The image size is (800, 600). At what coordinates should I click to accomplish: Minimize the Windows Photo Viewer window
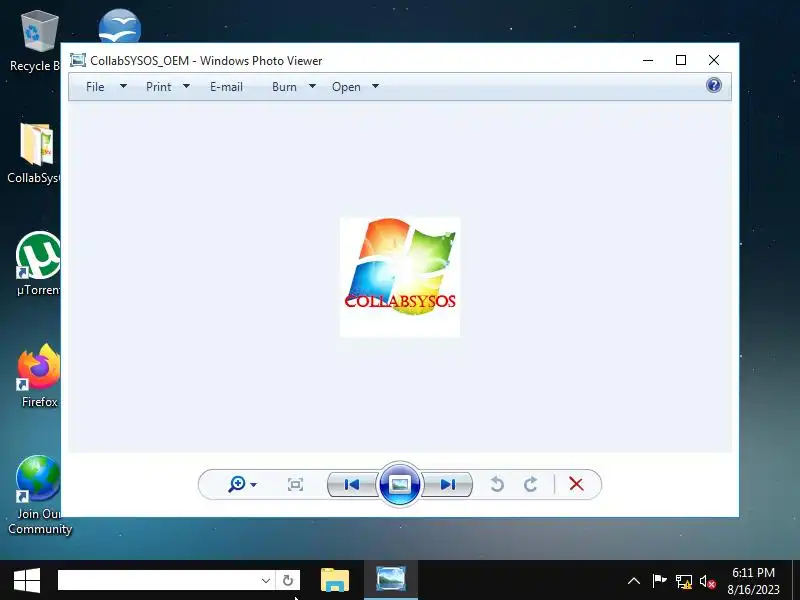coord(648,60)
